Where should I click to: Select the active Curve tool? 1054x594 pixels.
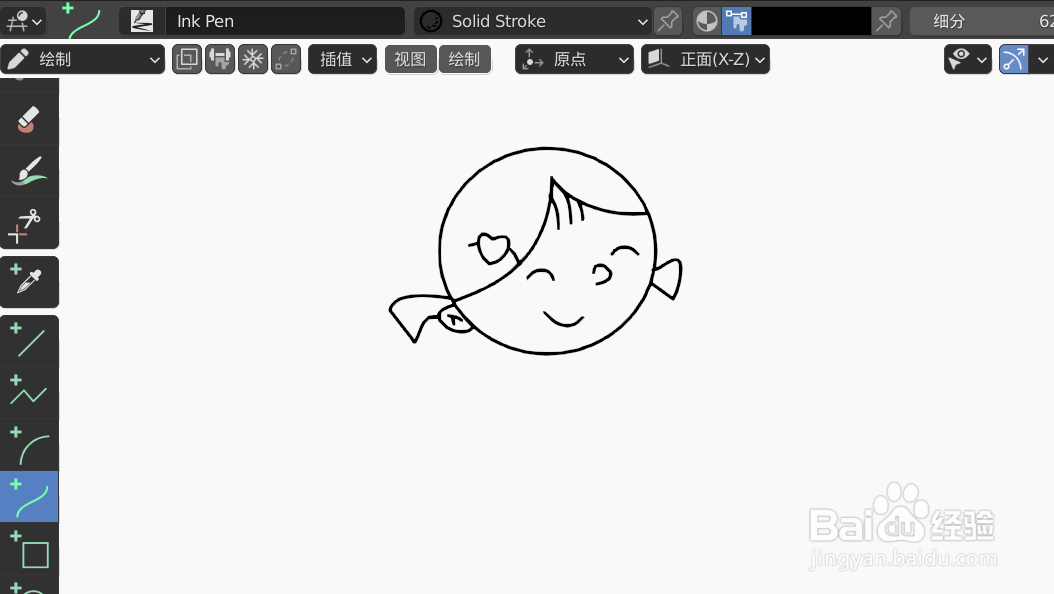[29, 497]
